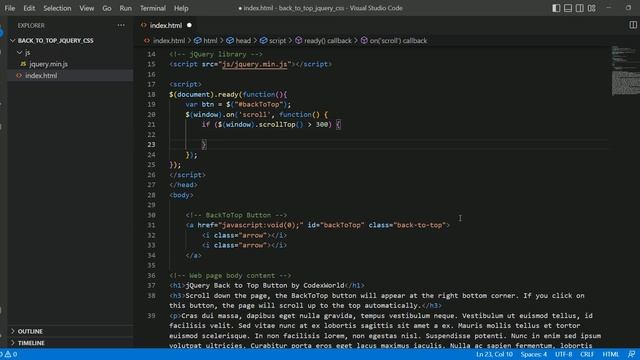Screen dimensions: 640x360
Task: Open Explorer Views and More Actions ellipsis
Action: (x=121, y=25)
